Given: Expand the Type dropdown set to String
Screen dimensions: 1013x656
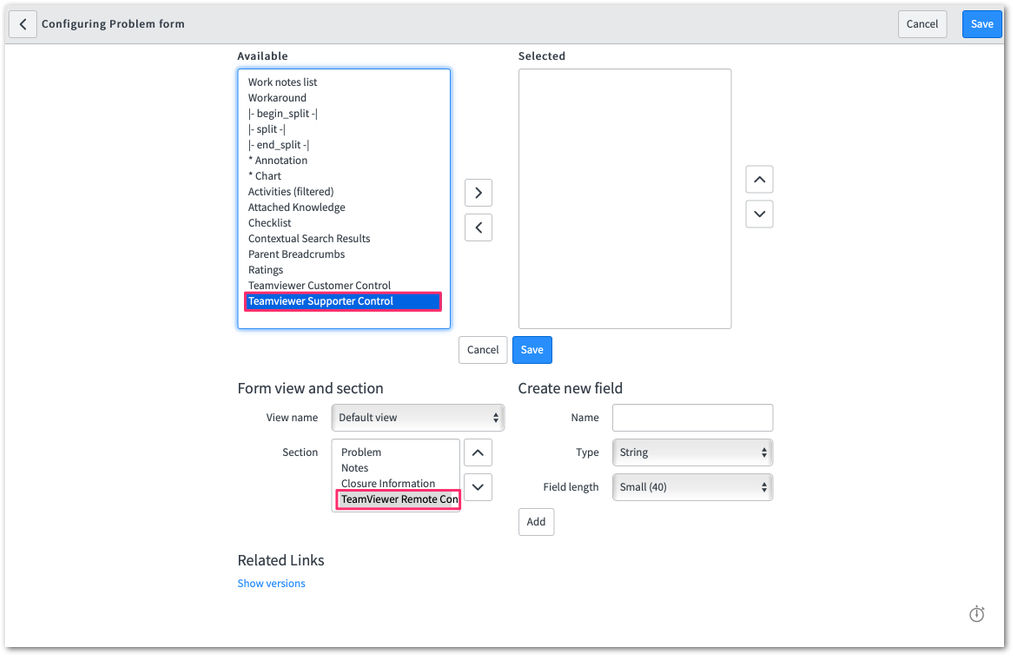Looking at the screenshot, I should 692,452.
